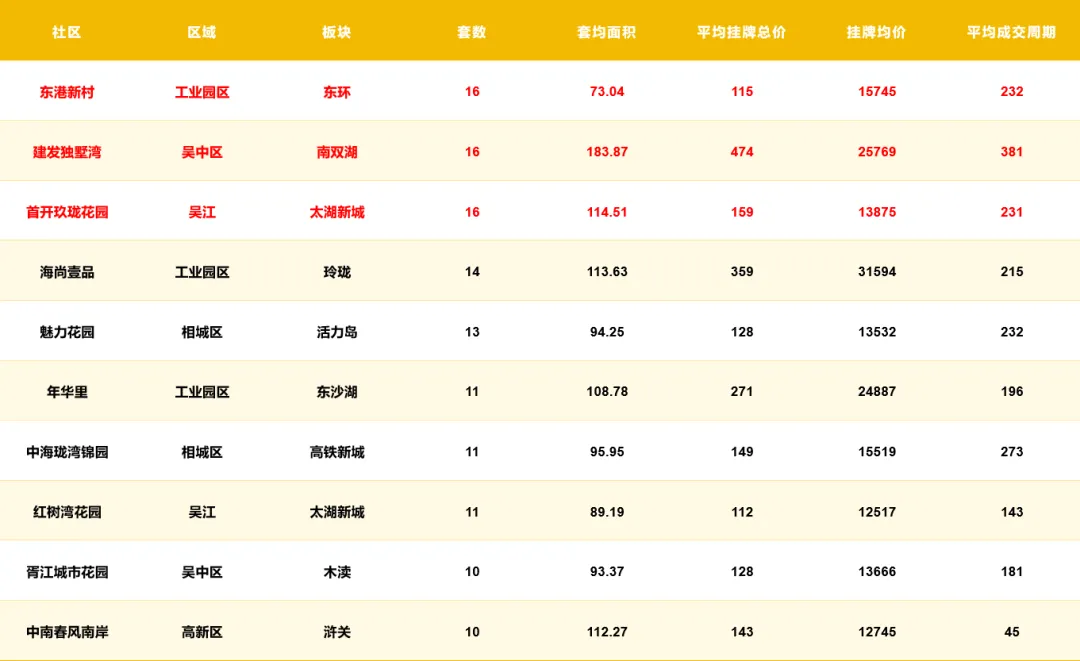Click the area value 113.63
This screenshot has height=661, width=1080.
point(607,271)
